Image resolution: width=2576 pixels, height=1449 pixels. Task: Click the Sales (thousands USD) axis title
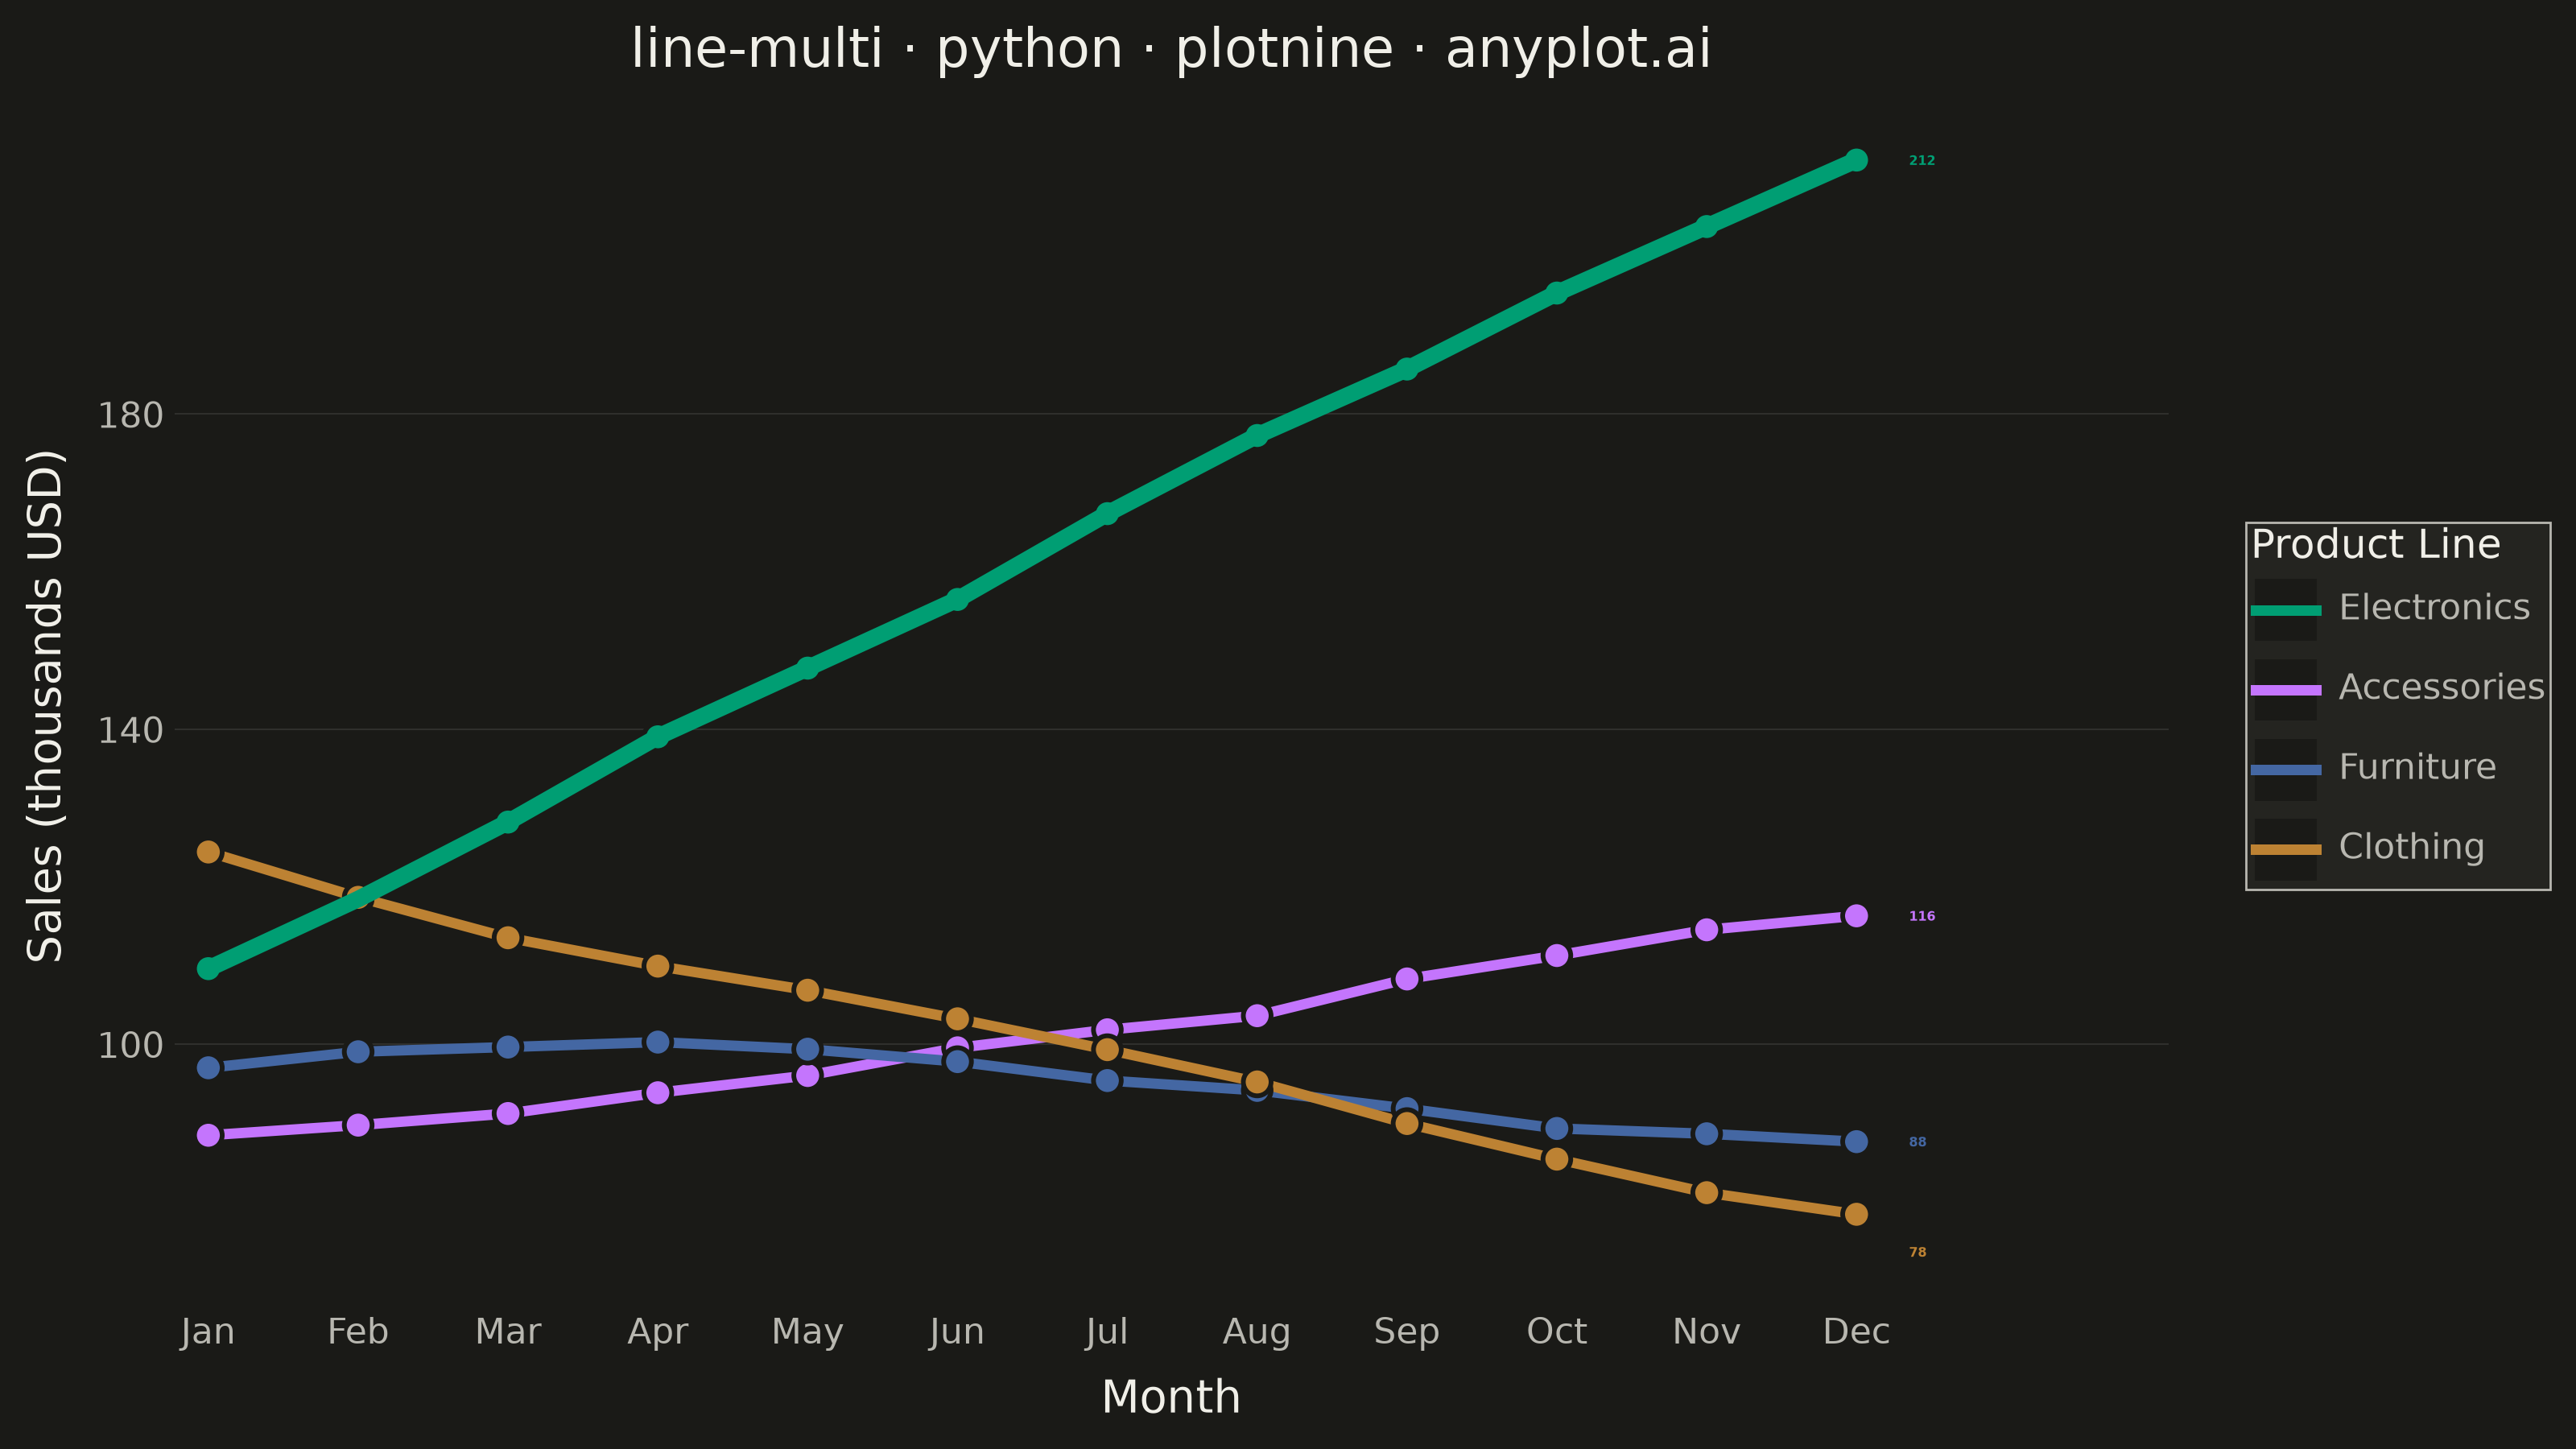(x=45, y=706)
